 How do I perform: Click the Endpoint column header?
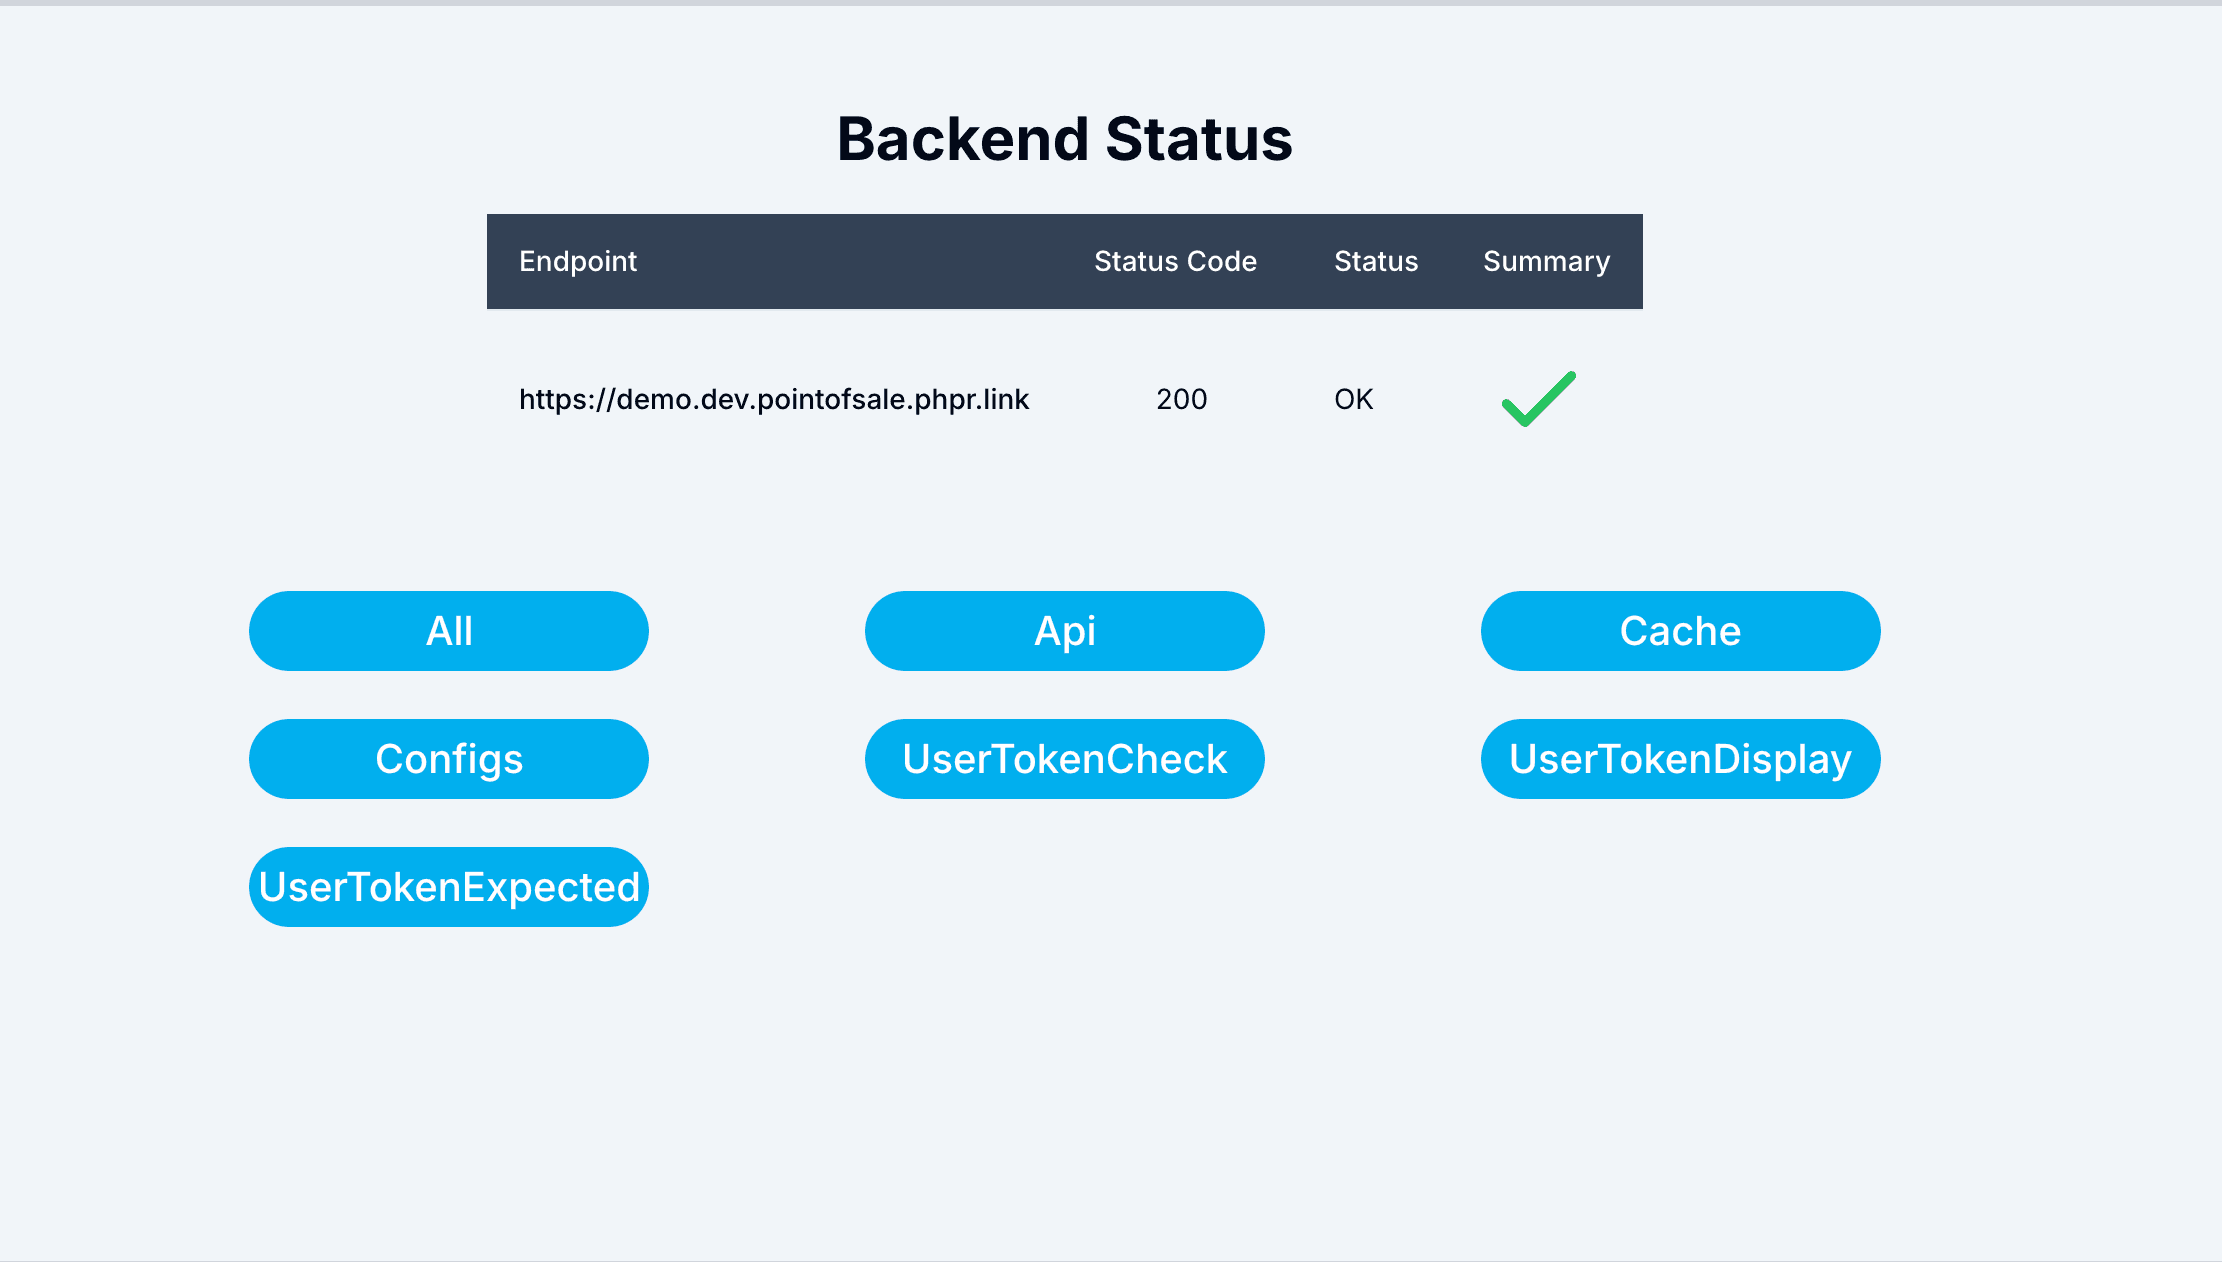pos(578,261)
